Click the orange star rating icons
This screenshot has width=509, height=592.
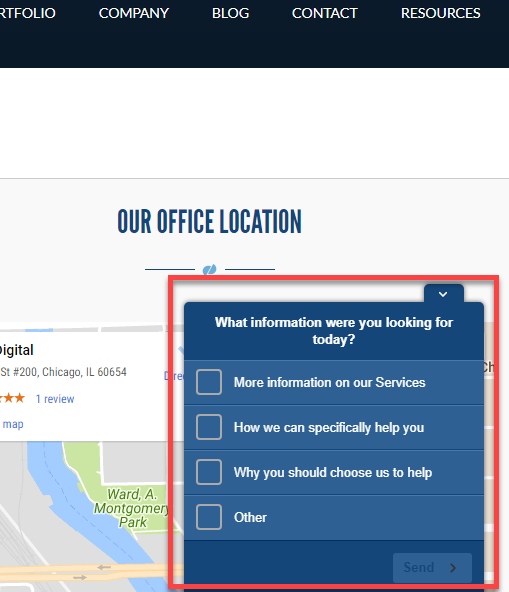pyautogui.click(x=12, y=398)
